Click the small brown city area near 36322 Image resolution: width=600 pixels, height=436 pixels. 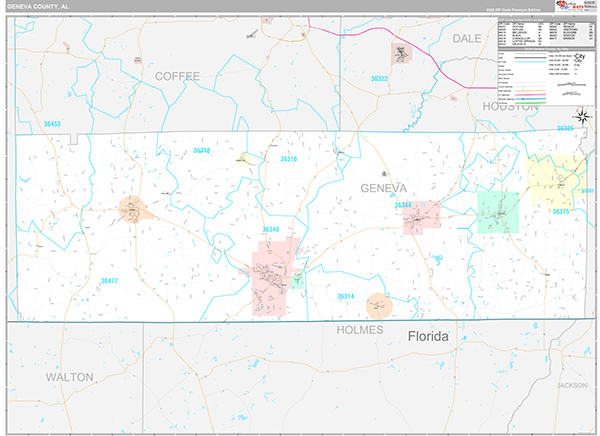pos(401,54)
